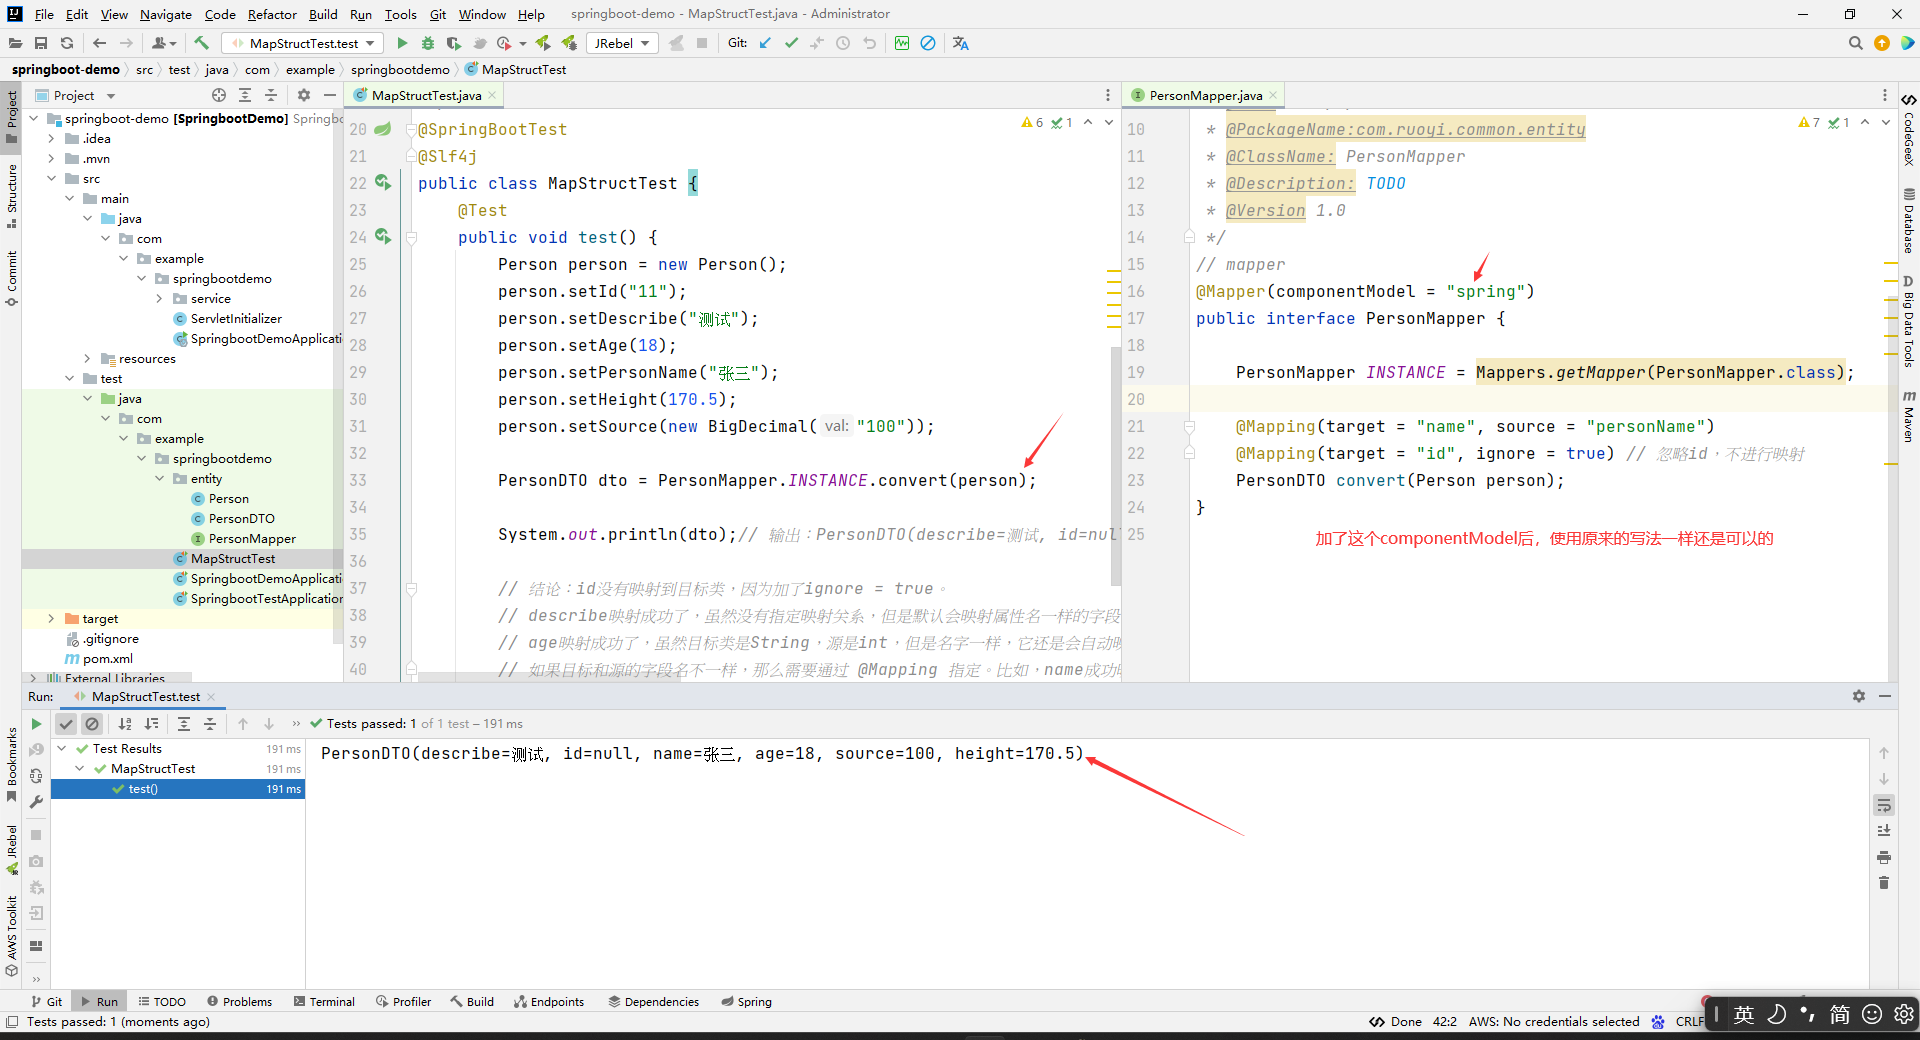Viewport: 1920px width, 1040px height.
Task: Switch to PersonMapper.java editor tab
Action: 1204,95
